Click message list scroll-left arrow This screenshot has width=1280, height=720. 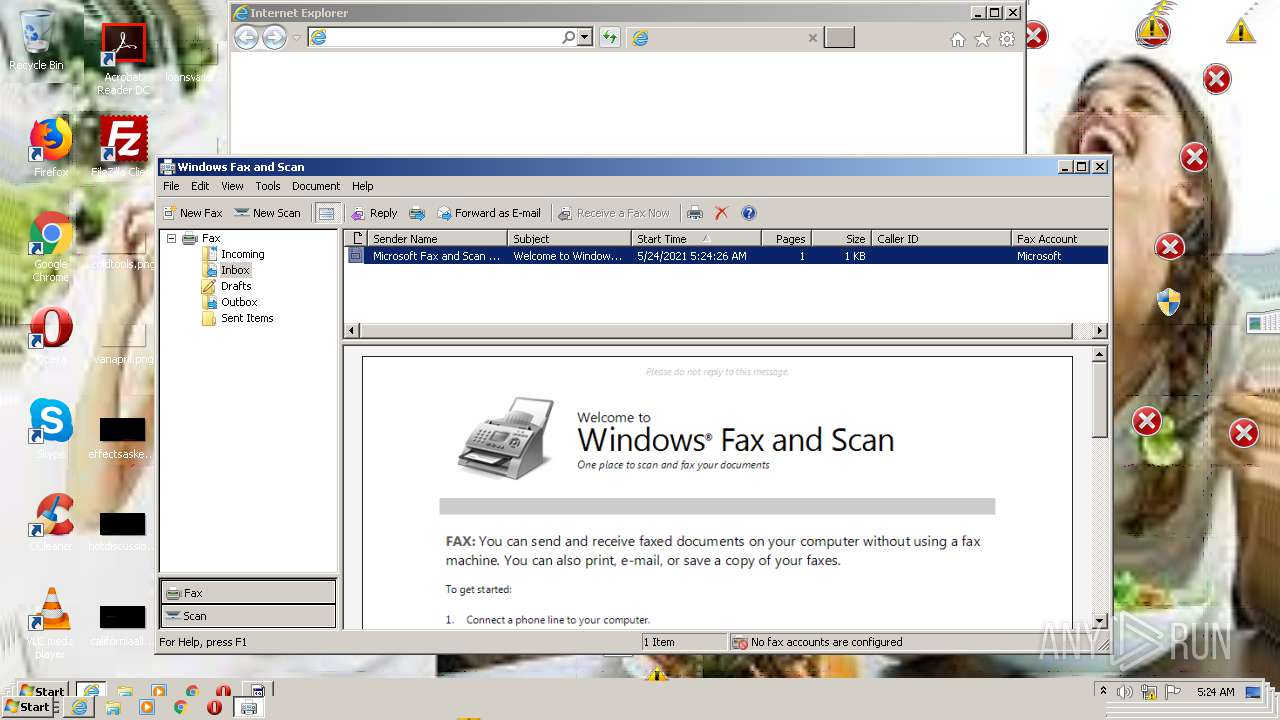351,330
